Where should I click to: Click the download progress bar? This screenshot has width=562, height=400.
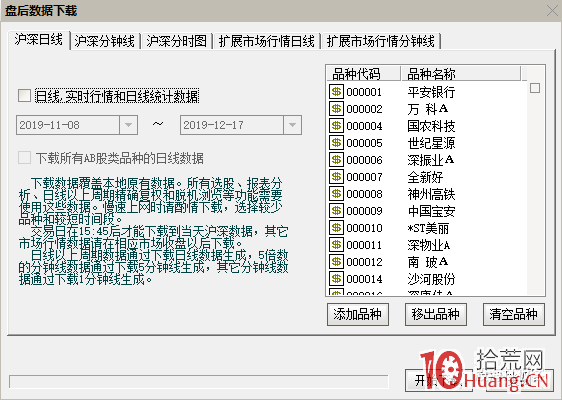[199, 382]
